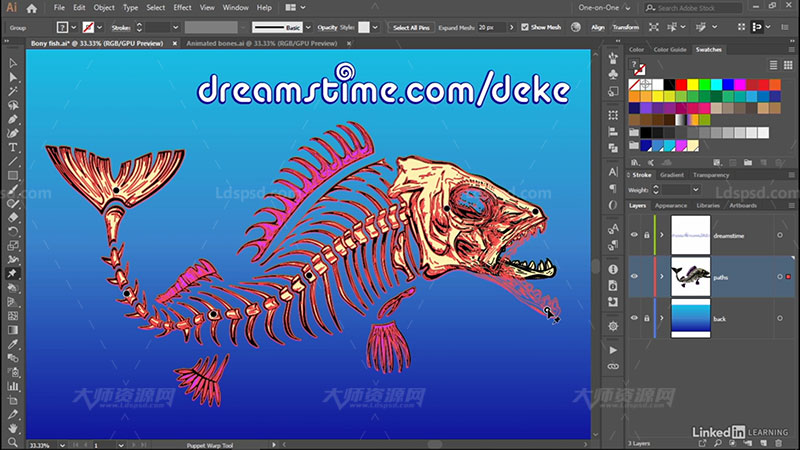Select the Hand tool

(13, 429)
